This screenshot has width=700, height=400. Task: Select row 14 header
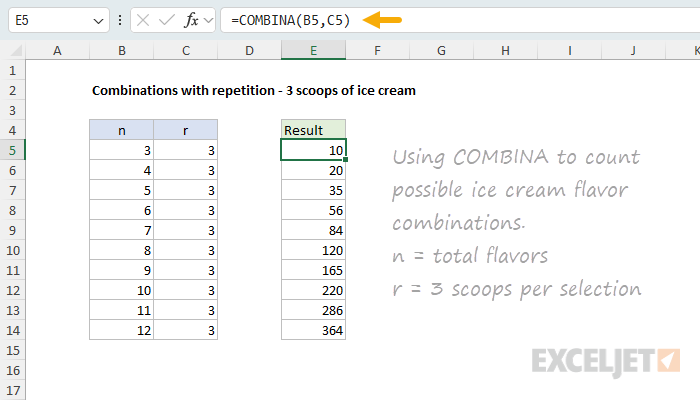click(12, 330)
